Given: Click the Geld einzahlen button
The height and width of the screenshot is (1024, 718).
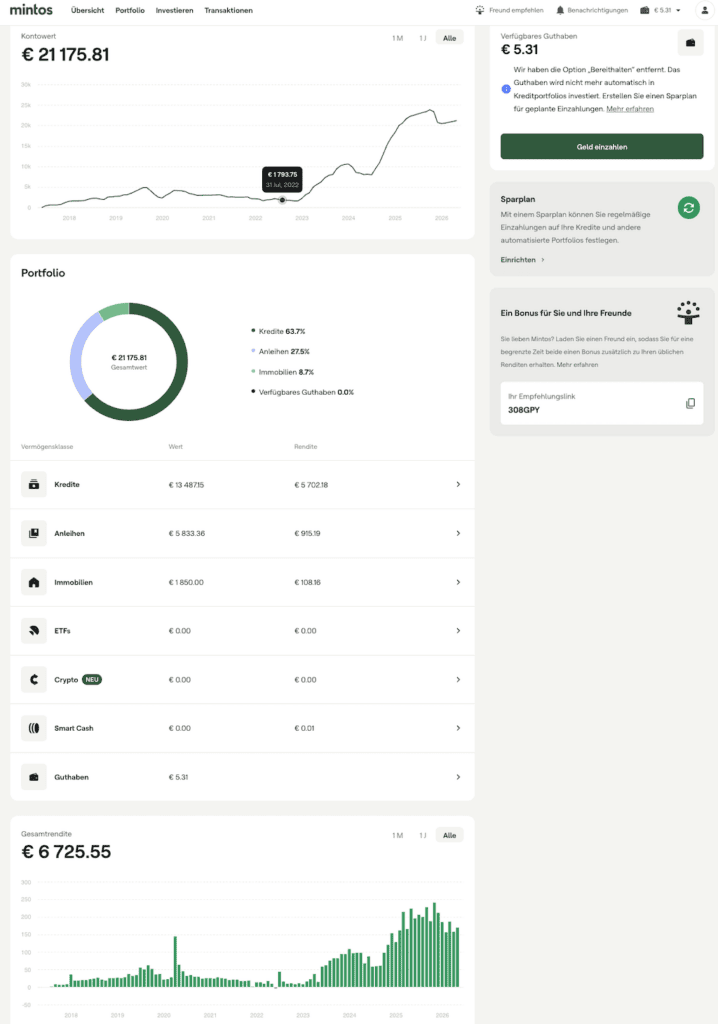Looking at the screenshot, I should point(602,147).
